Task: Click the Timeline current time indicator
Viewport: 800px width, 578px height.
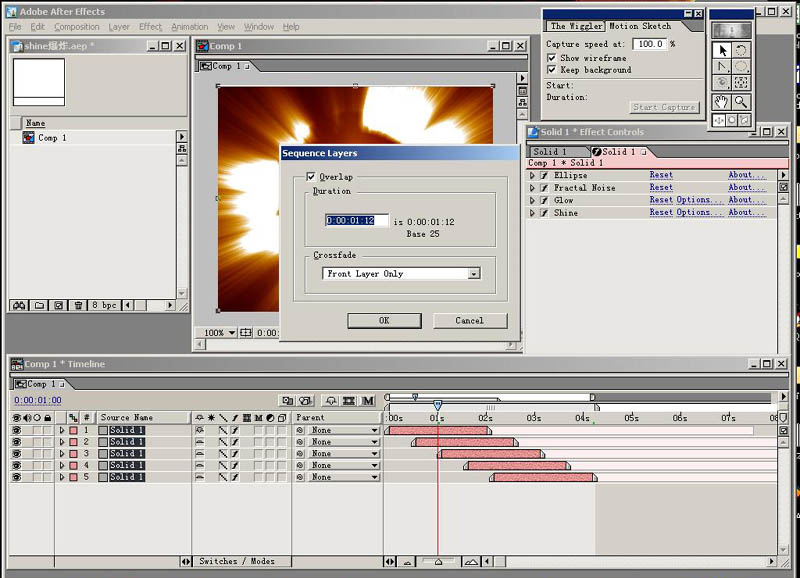Action: click(x=437, y=405)
